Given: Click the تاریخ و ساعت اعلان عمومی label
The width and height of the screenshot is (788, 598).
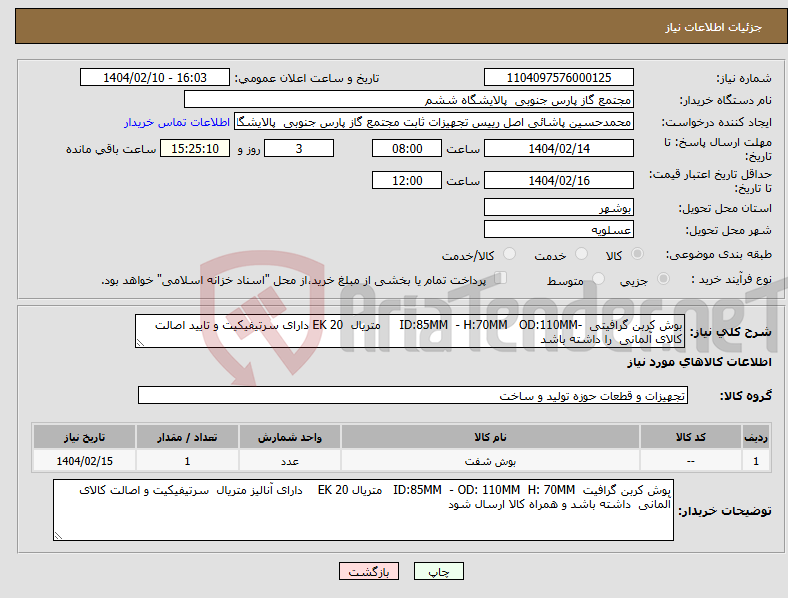Looking at the screenshot, I should pos(307,78).
